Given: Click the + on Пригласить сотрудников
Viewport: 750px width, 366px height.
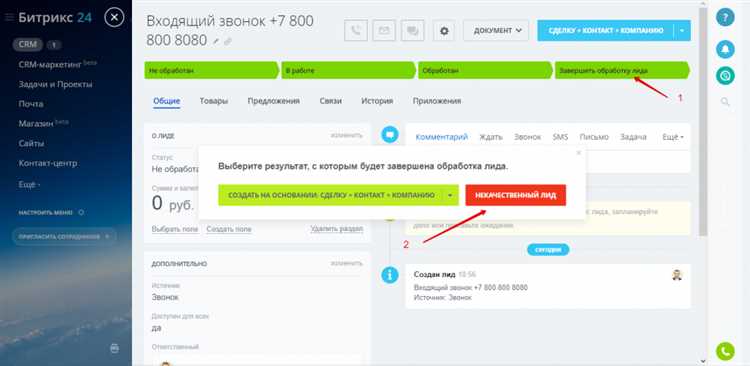Looking at the screenshot, I should [x=107, y=236].
